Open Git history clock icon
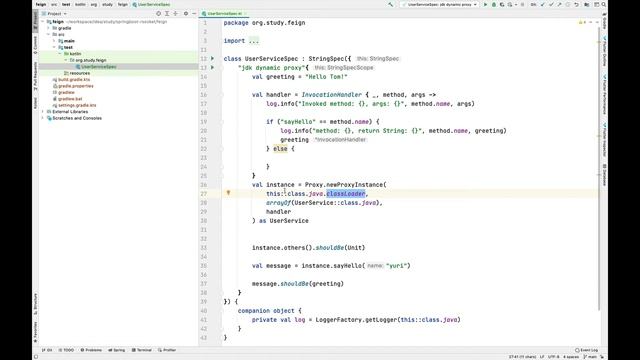The height and width of the screenshot is (360, 640). [568, 4]
